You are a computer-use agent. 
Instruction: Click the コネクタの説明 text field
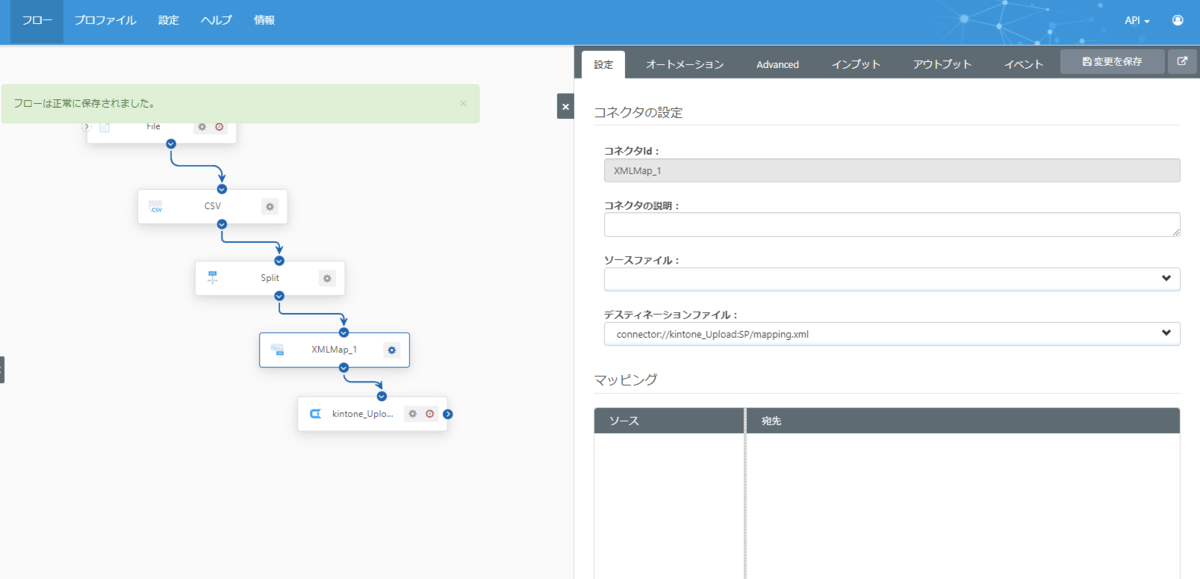pyautogui.click(x=891, y=224)
